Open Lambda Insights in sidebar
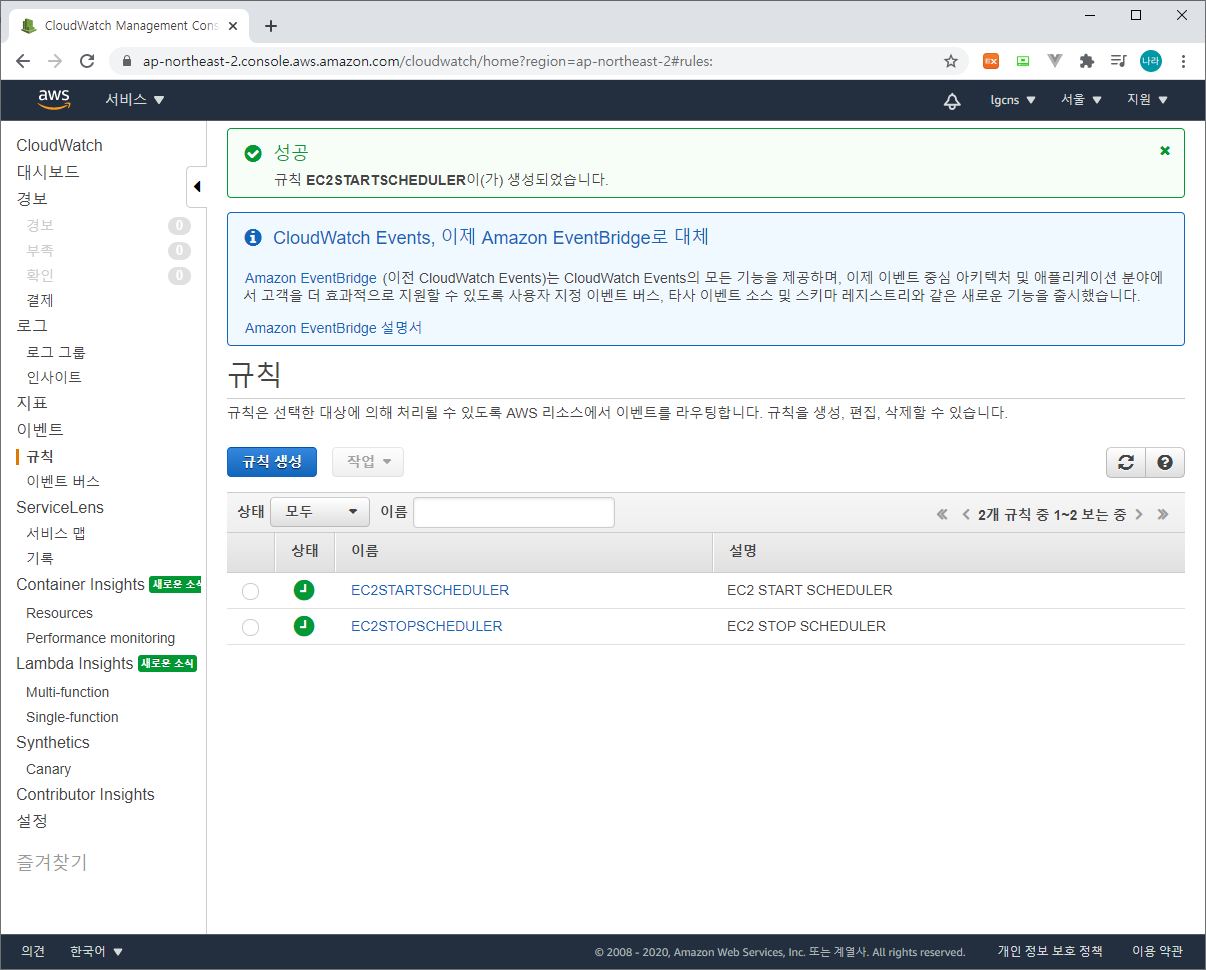 74,664
